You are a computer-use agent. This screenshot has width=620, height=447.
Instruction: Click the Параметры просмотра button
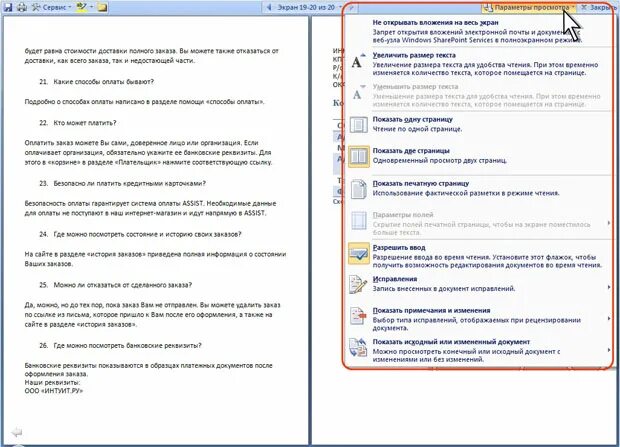529,7
